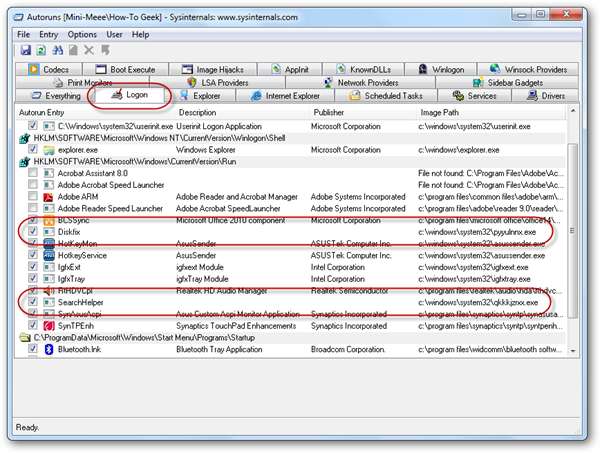Viewport: 600px width, 453px height.
Task: Click the Bluetooth.lnk entry icon
Action: click(x=48, y=351)
